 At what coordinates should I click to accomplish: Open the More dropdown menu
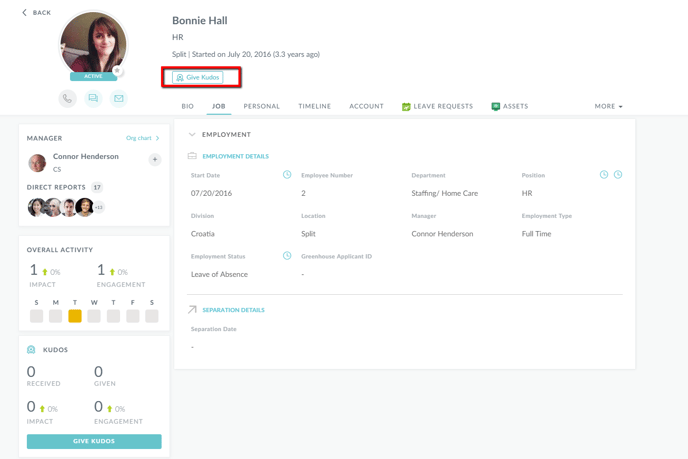(x=608, y=106)
